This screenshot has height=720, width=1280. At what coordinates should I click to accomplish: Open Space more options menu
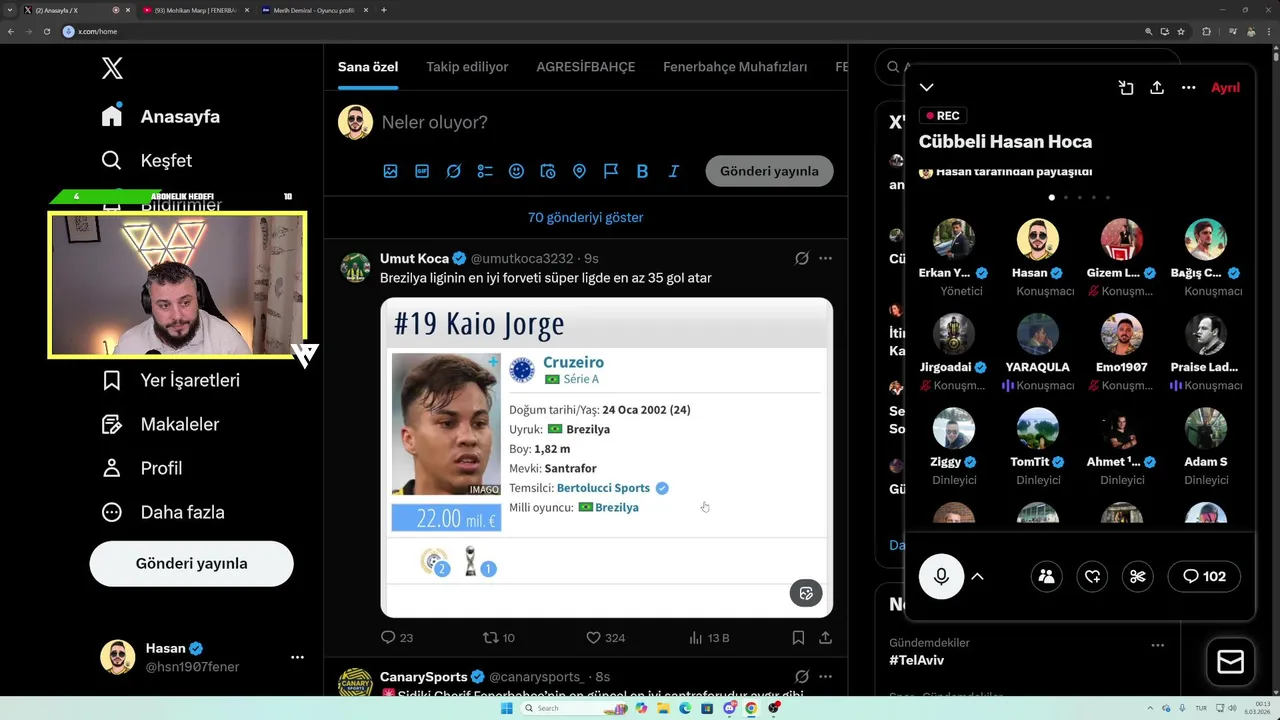(1188, 88)
